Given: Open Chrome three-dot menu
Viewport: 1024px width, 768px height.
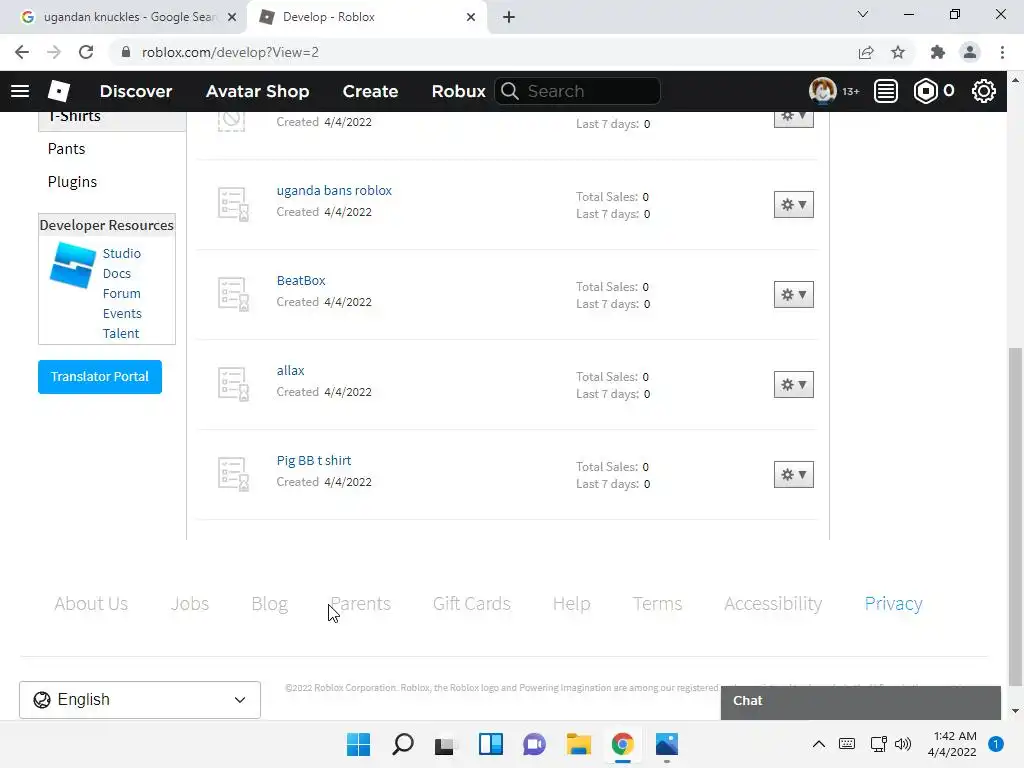Looking at the screenshot, I should pyautogui.click(x=1002, y=52).
